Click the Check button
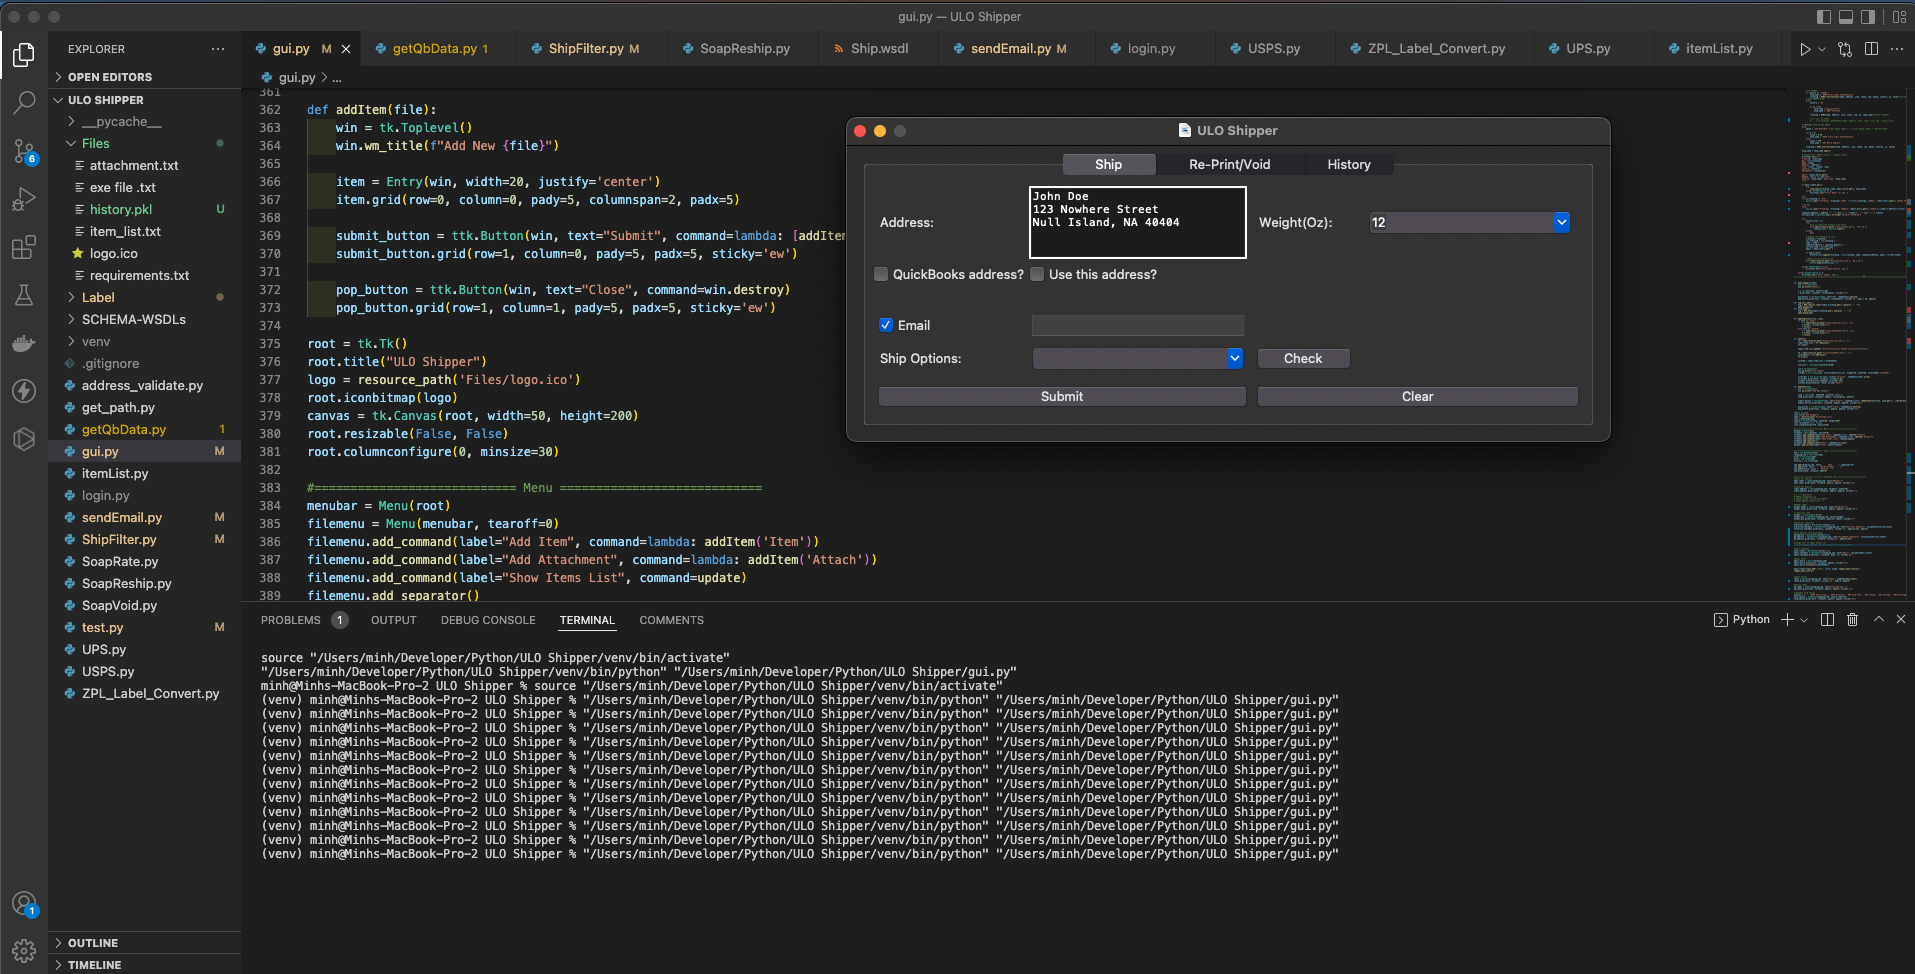The width and height of the screenshot is (1915, 974). point(1302,358)
